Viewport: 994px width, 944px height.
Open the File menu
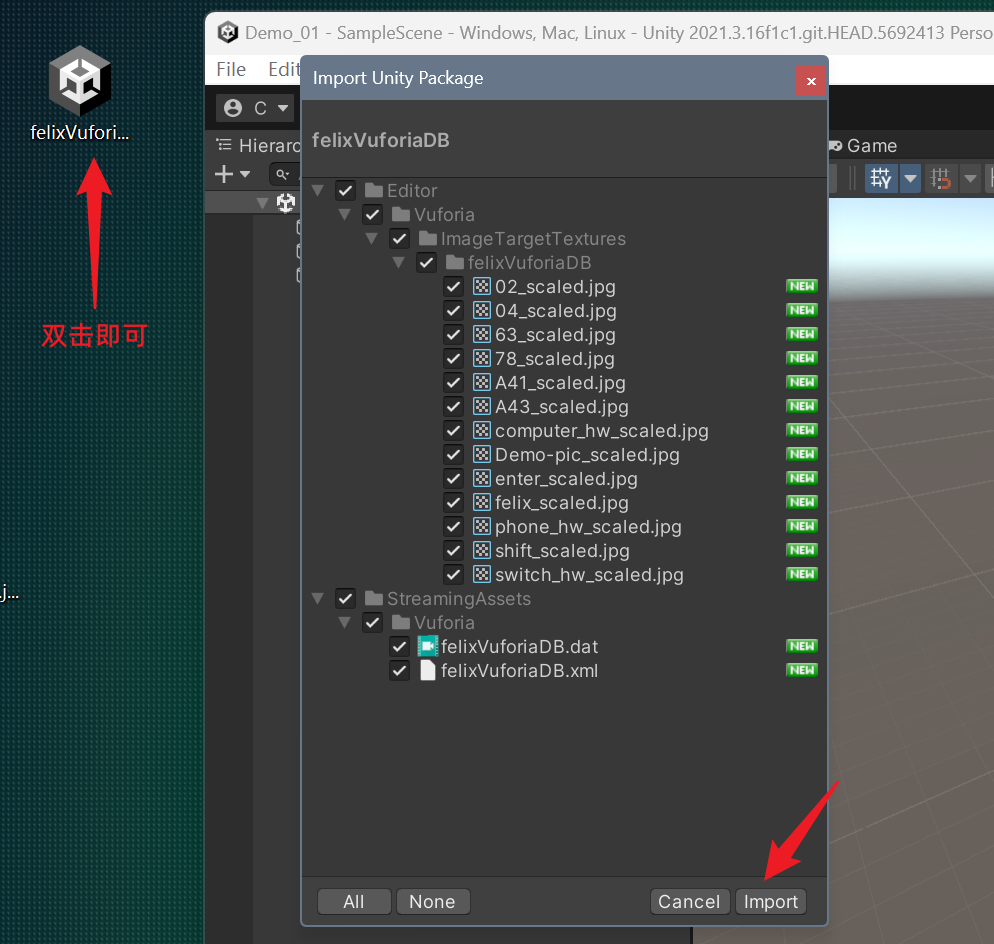click(231, 69)
